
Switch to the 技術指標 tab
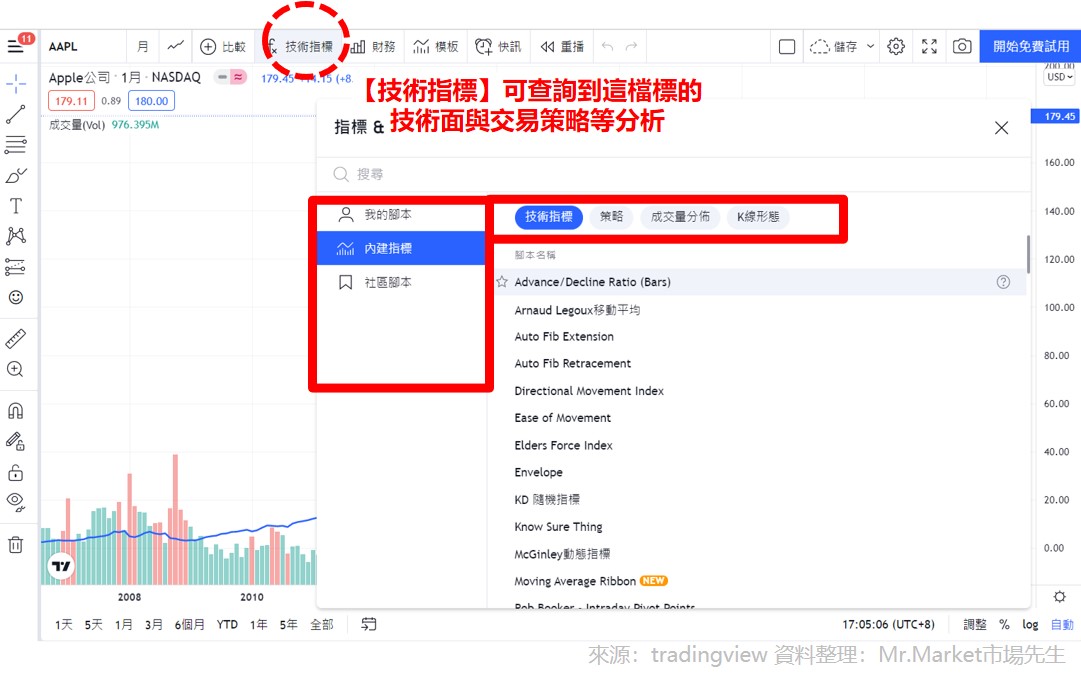tap(549, 217)
